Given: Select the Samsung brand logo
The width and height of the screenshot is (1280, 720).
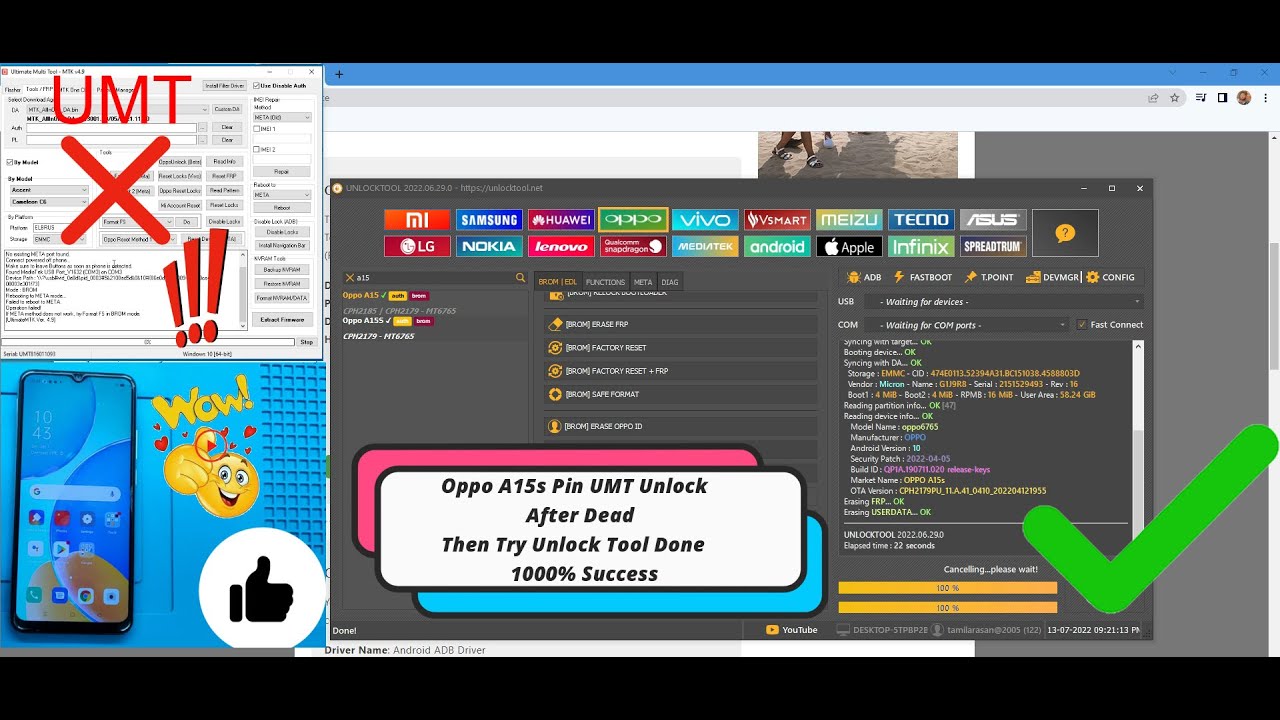Looking at the screenshot, I should 489,220.
